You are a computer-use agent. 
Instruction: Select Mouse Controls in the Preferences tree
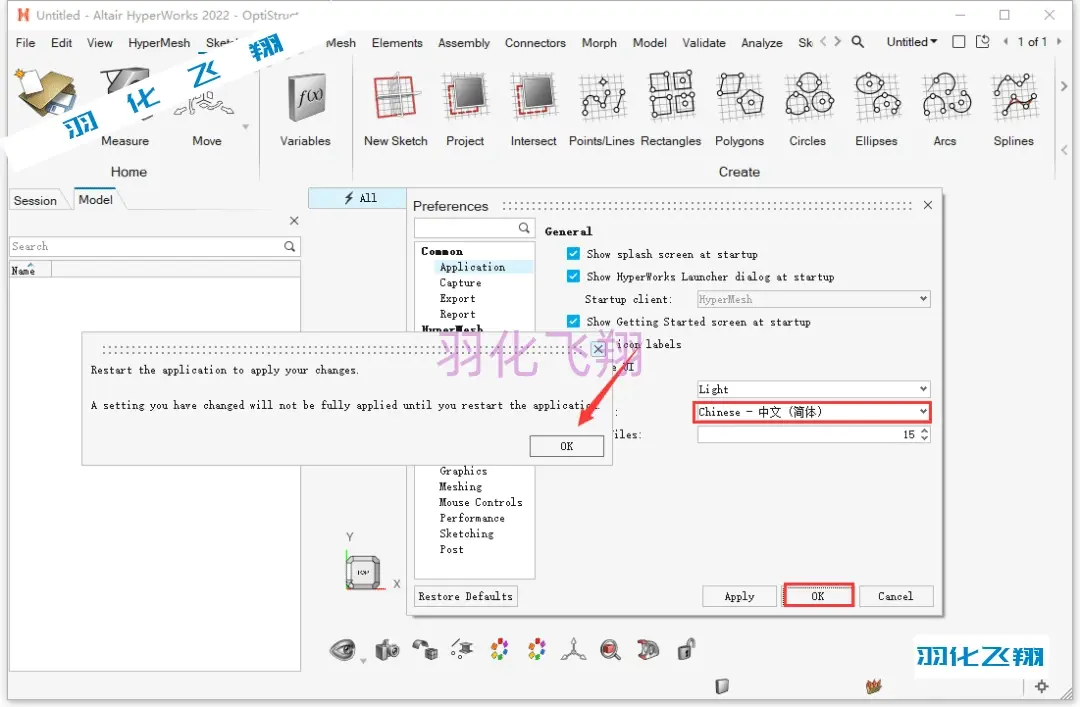(481, 502)
